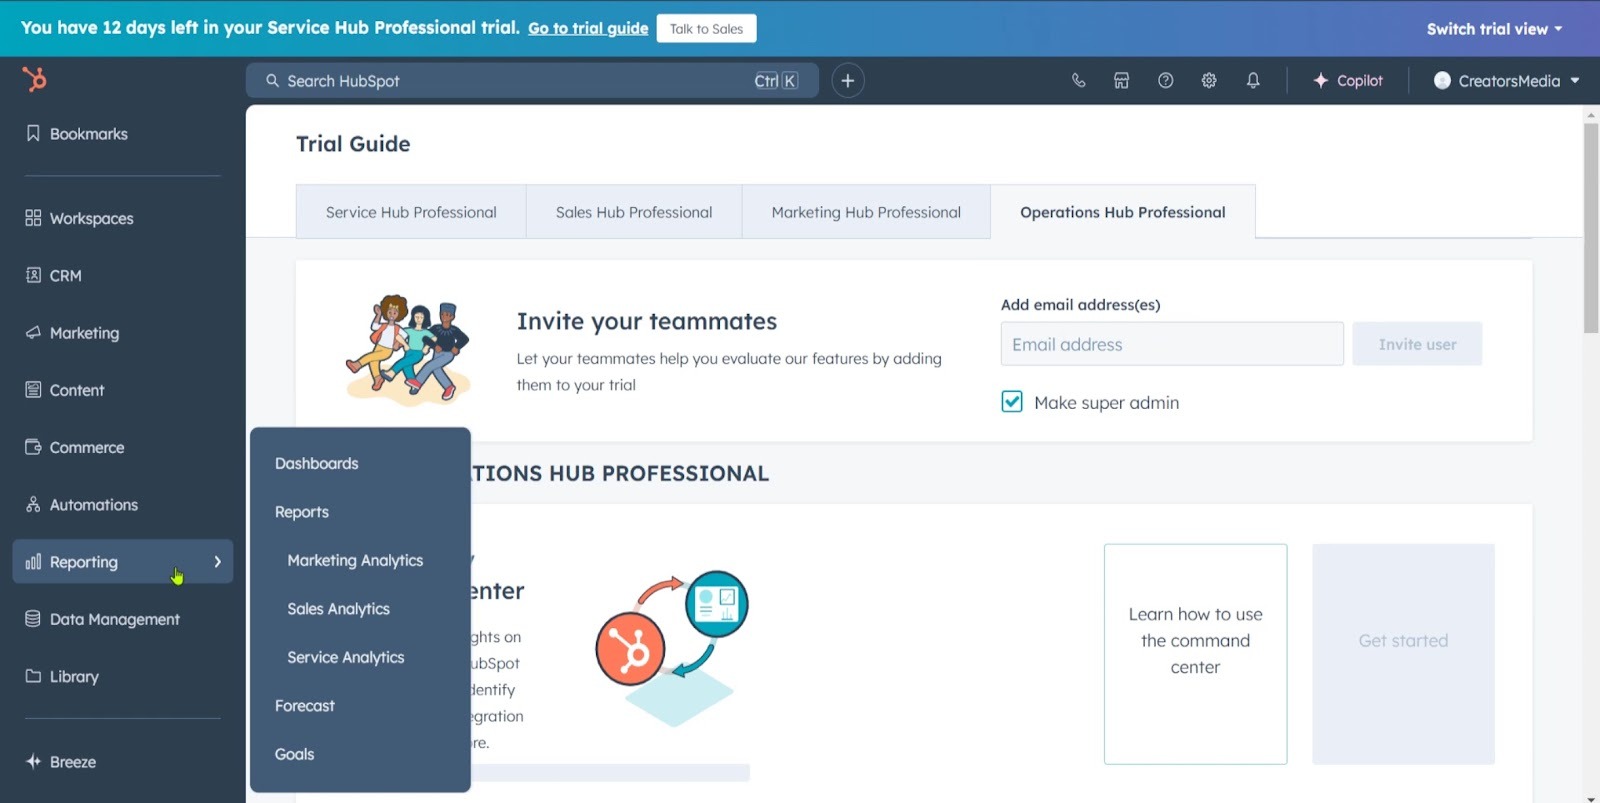Open the settings gear icon

click(x=1209, y=81)
